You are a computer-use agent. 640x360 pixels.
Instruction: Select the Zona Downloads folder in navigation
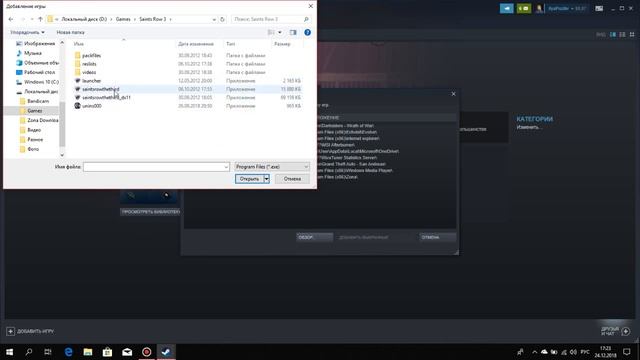tap(42, 120)
